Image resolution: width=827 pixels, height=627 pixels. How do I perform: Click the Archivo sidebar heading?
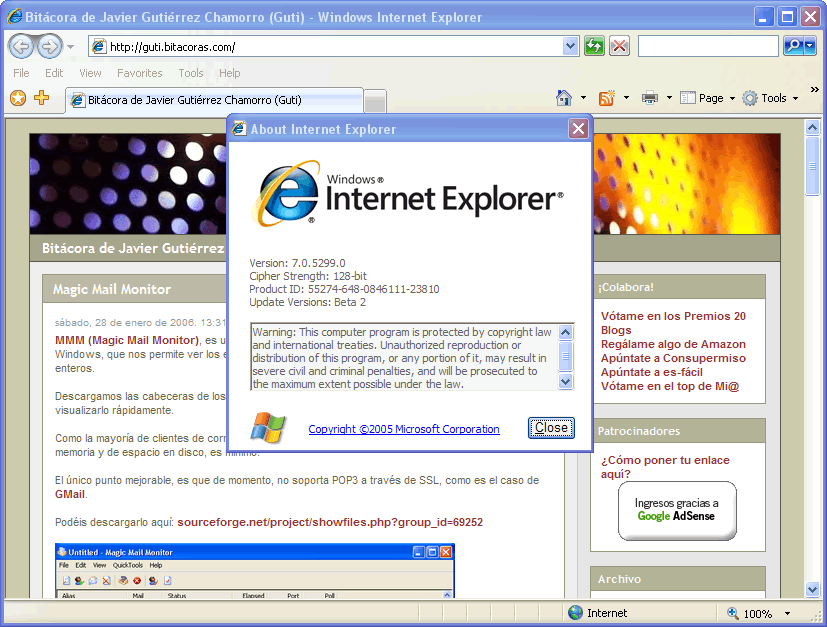point(619,579)
